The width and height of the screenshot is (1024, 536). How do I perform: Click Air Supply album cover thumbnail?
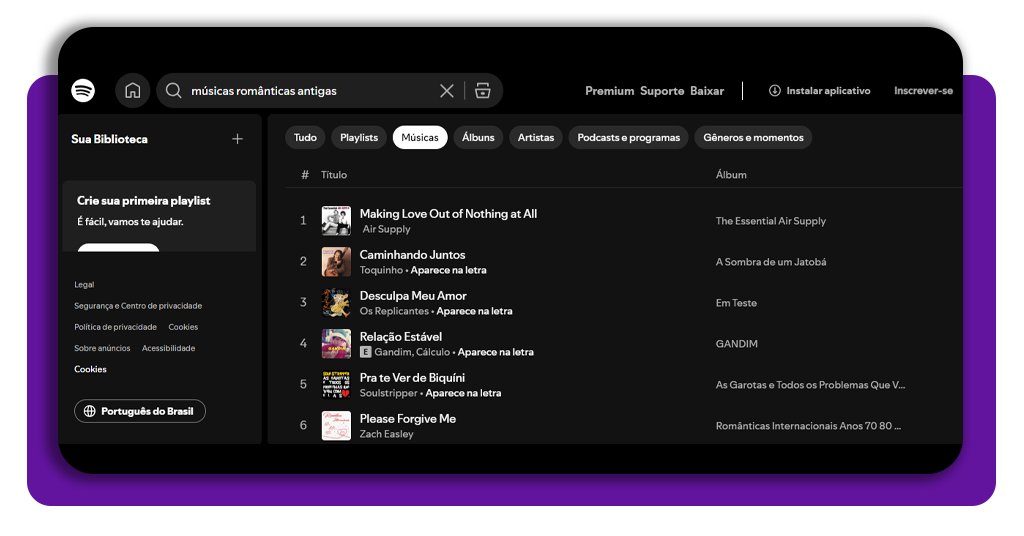(336, 221)
